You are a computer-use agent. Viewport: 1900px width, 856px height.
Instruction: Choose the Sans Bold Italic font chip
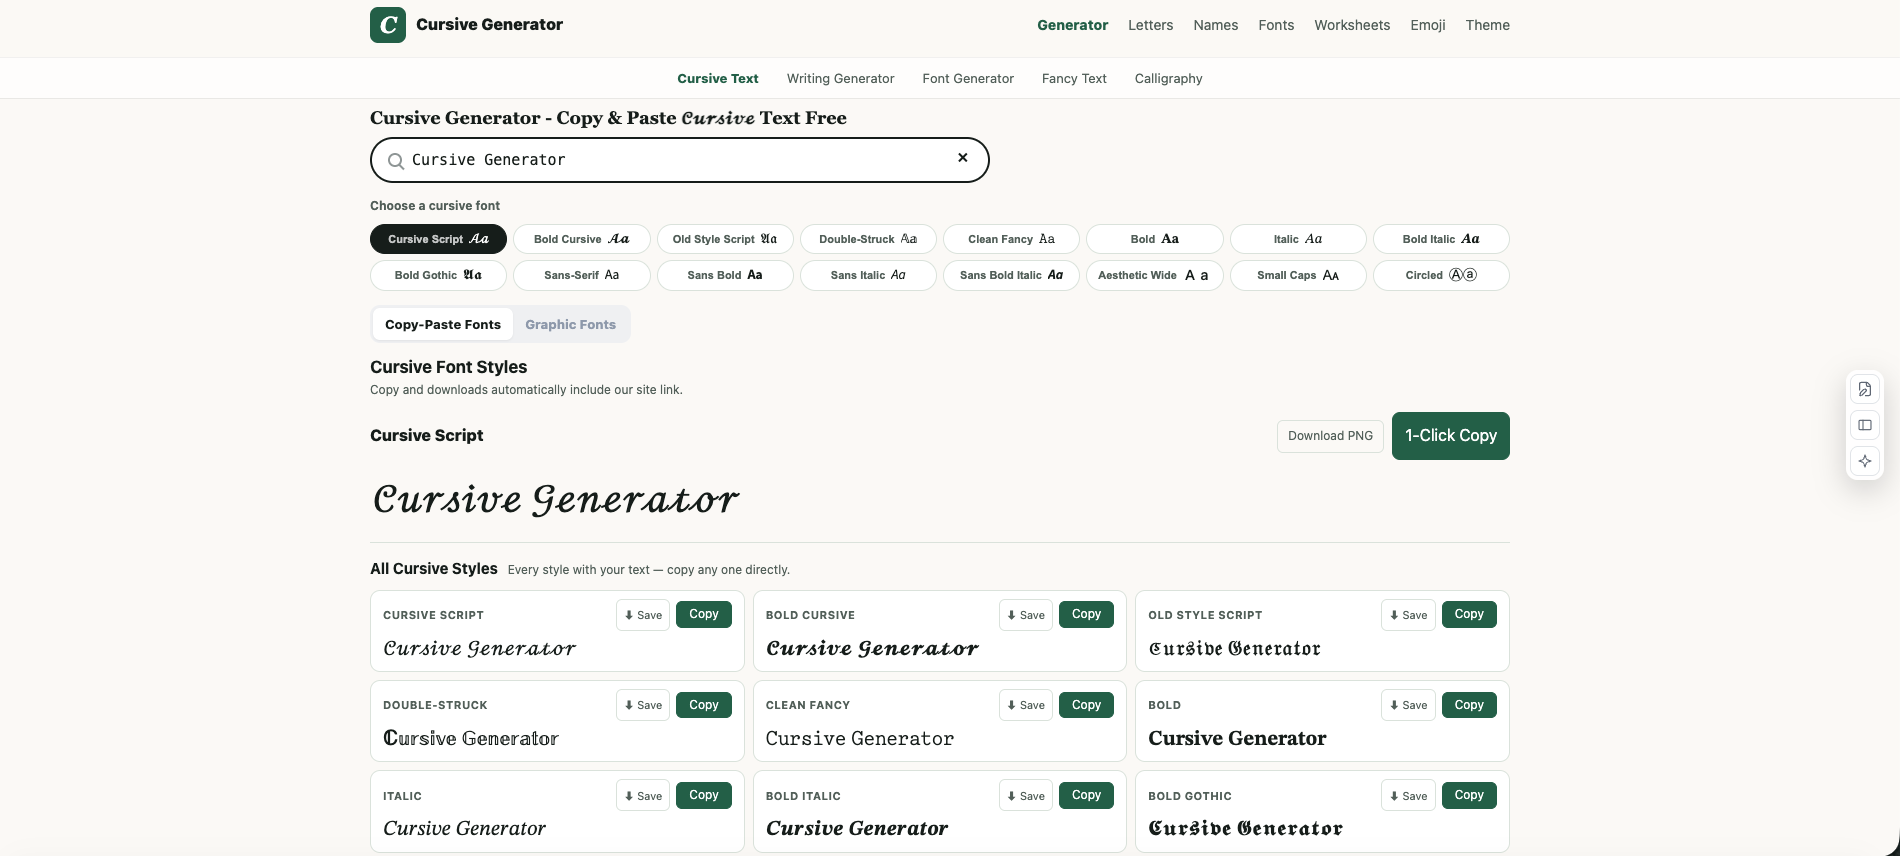(x=1011, y=275)
